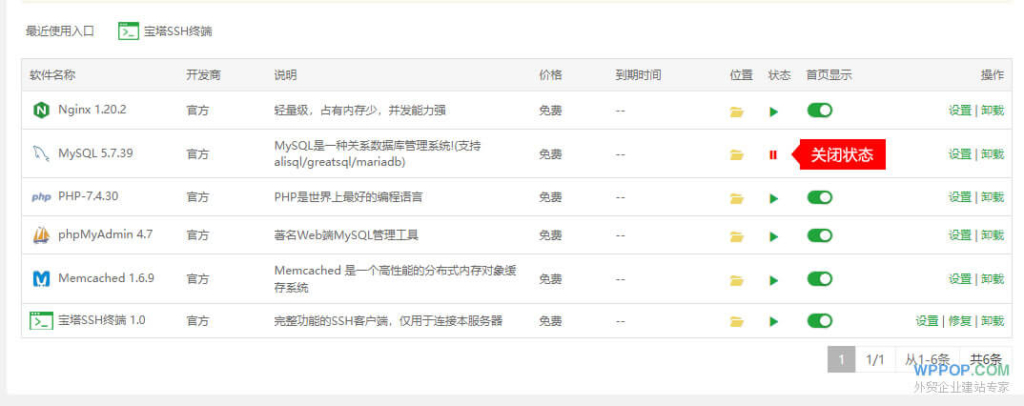This screenshot has width=1024, height=406.
Task: Click the PHP logo icon
Action: pos(41,196)
